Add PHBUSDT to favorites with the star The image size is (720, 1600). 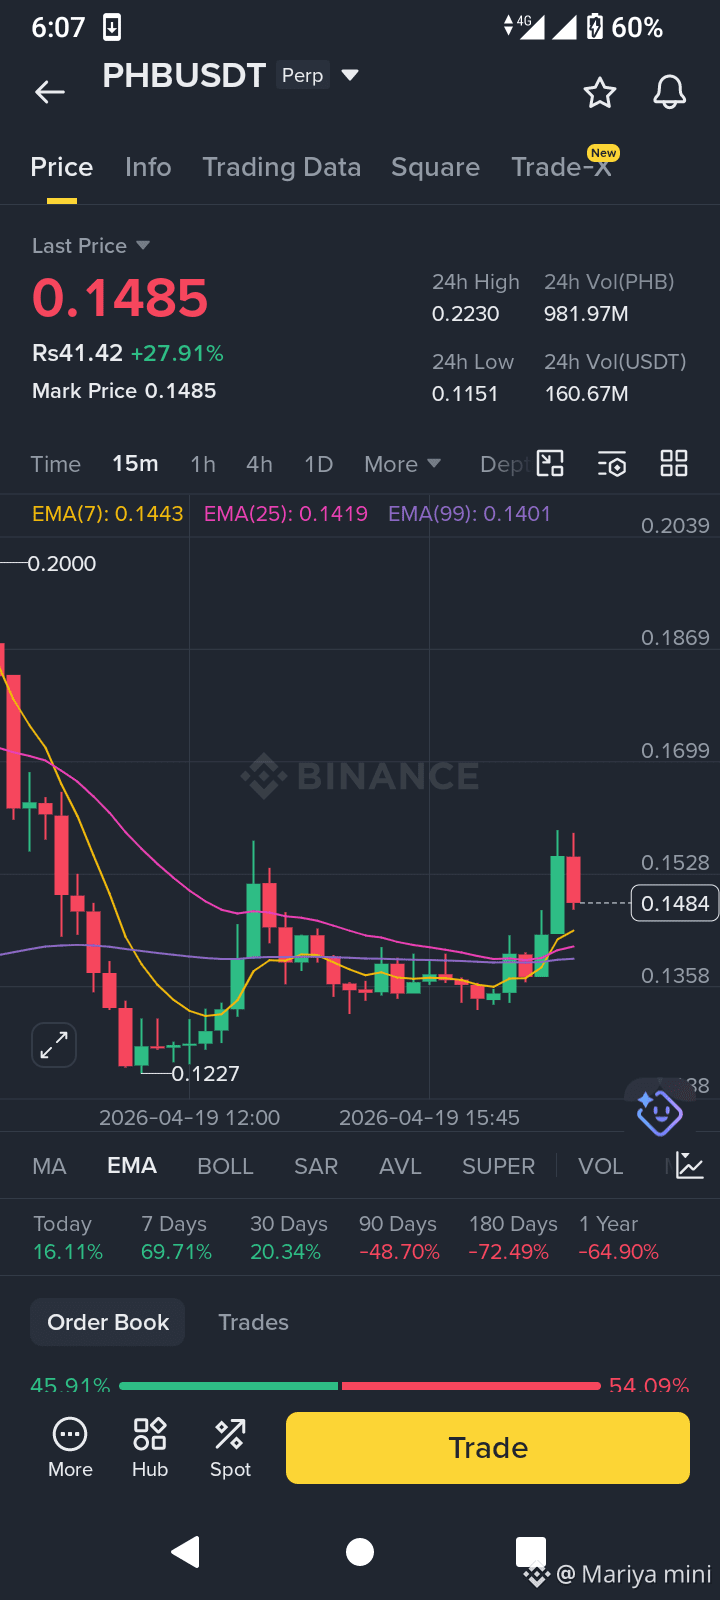click(x=600, y=92)
